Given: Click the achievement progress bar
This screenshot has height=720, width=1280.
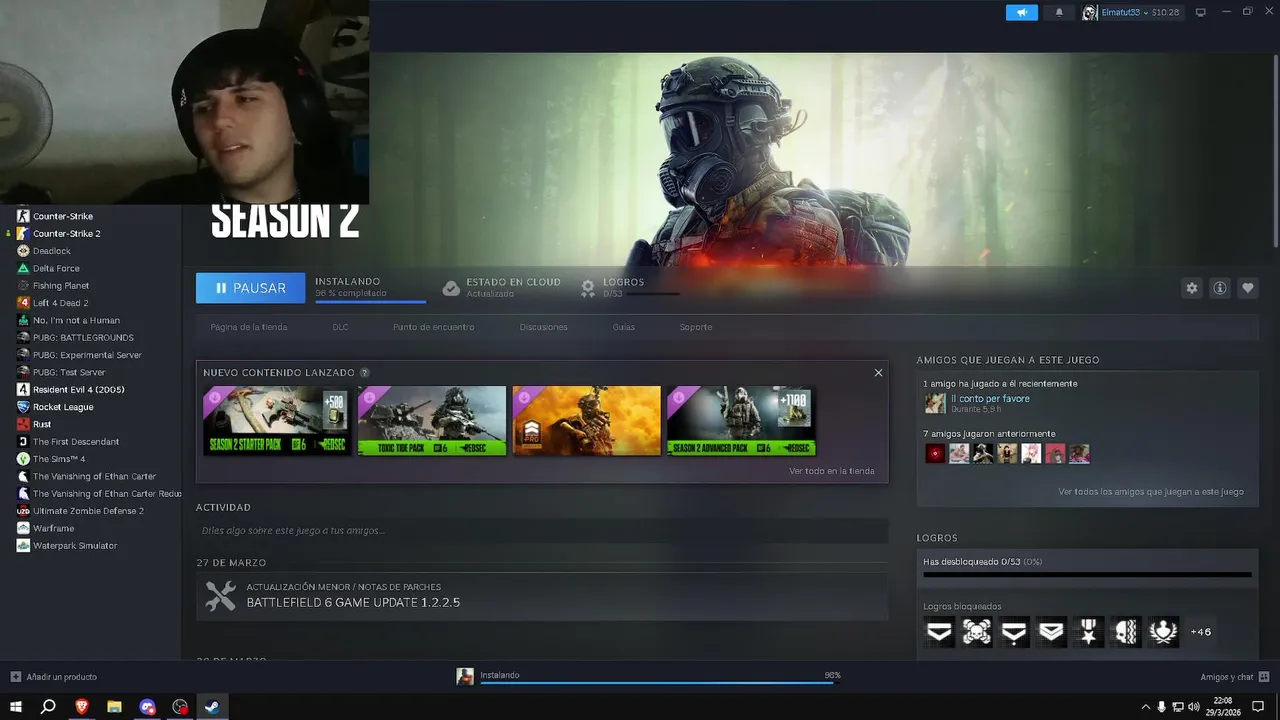Looking at the screenshot, I should 1087,575.
